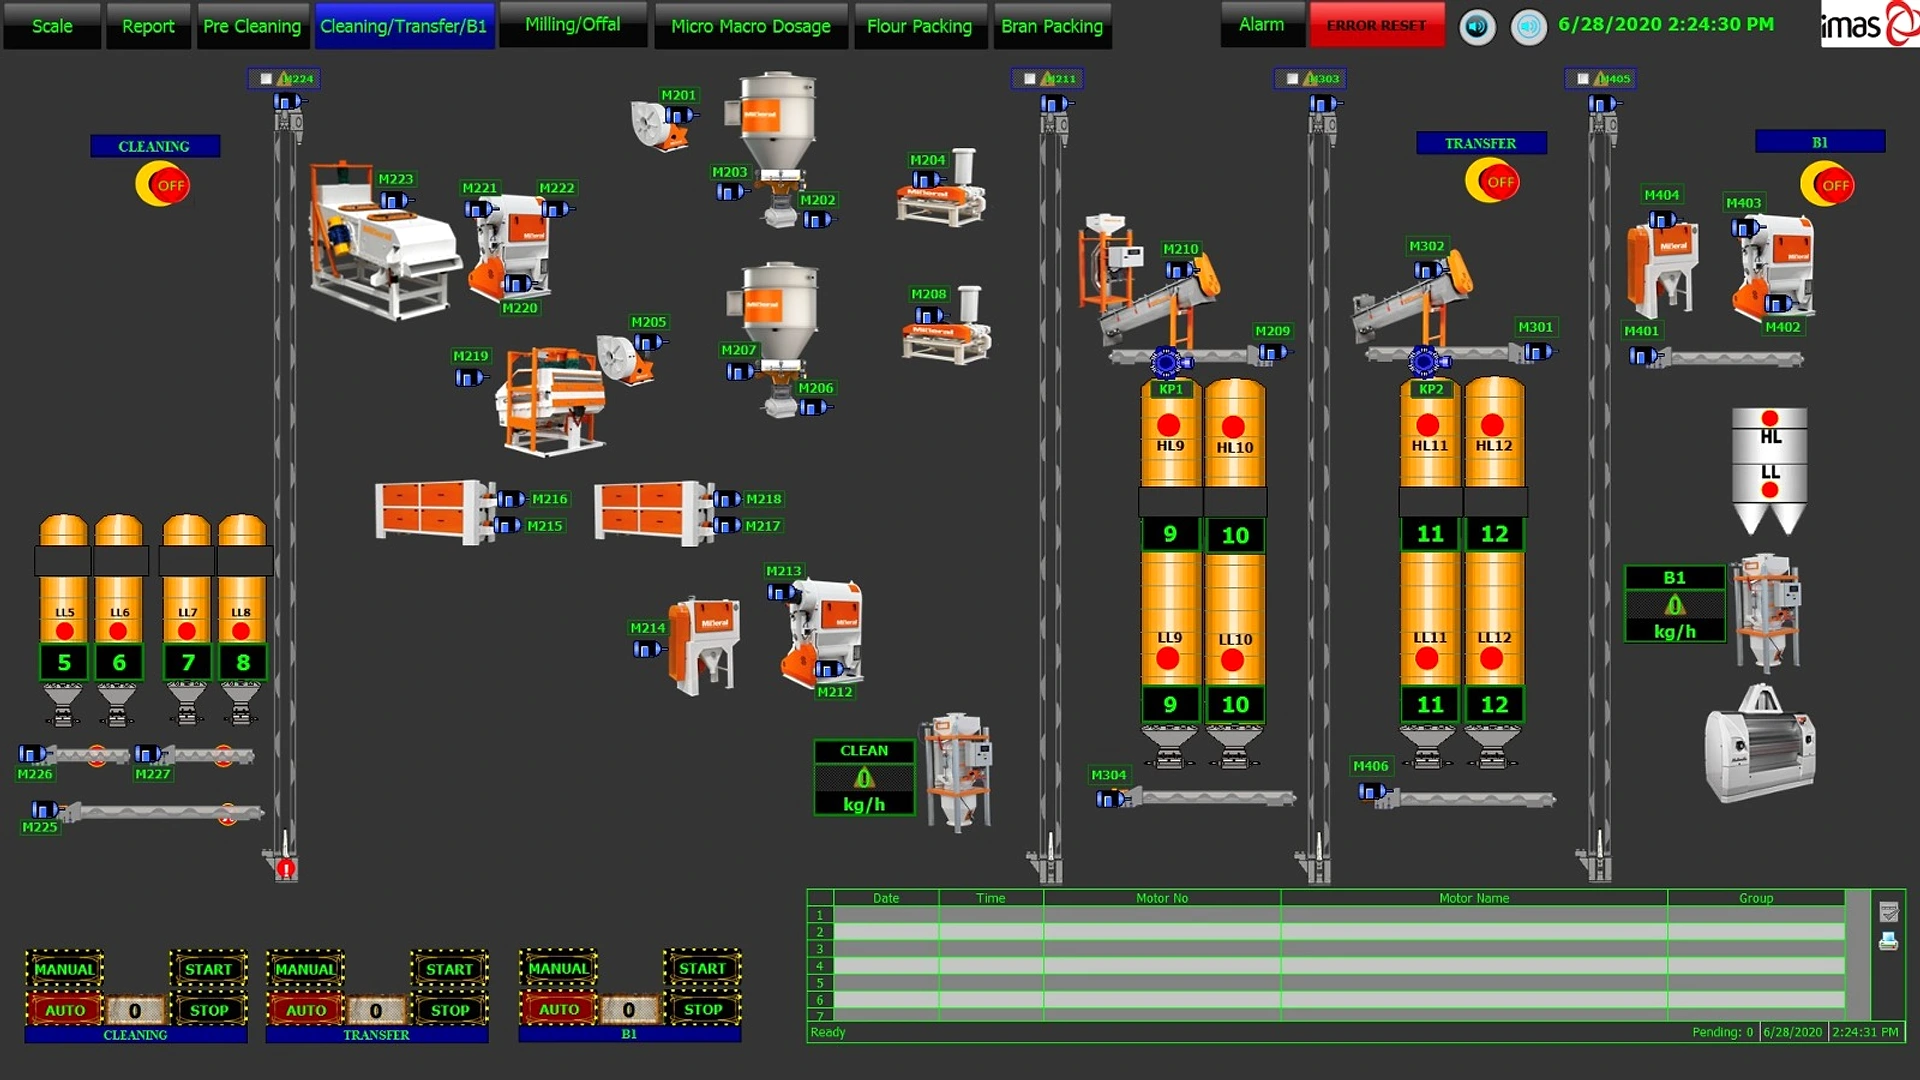Tick the M303 elevator checkbox
Viewport: 1920px width, 1080px height.
(x=1292, y=78)
